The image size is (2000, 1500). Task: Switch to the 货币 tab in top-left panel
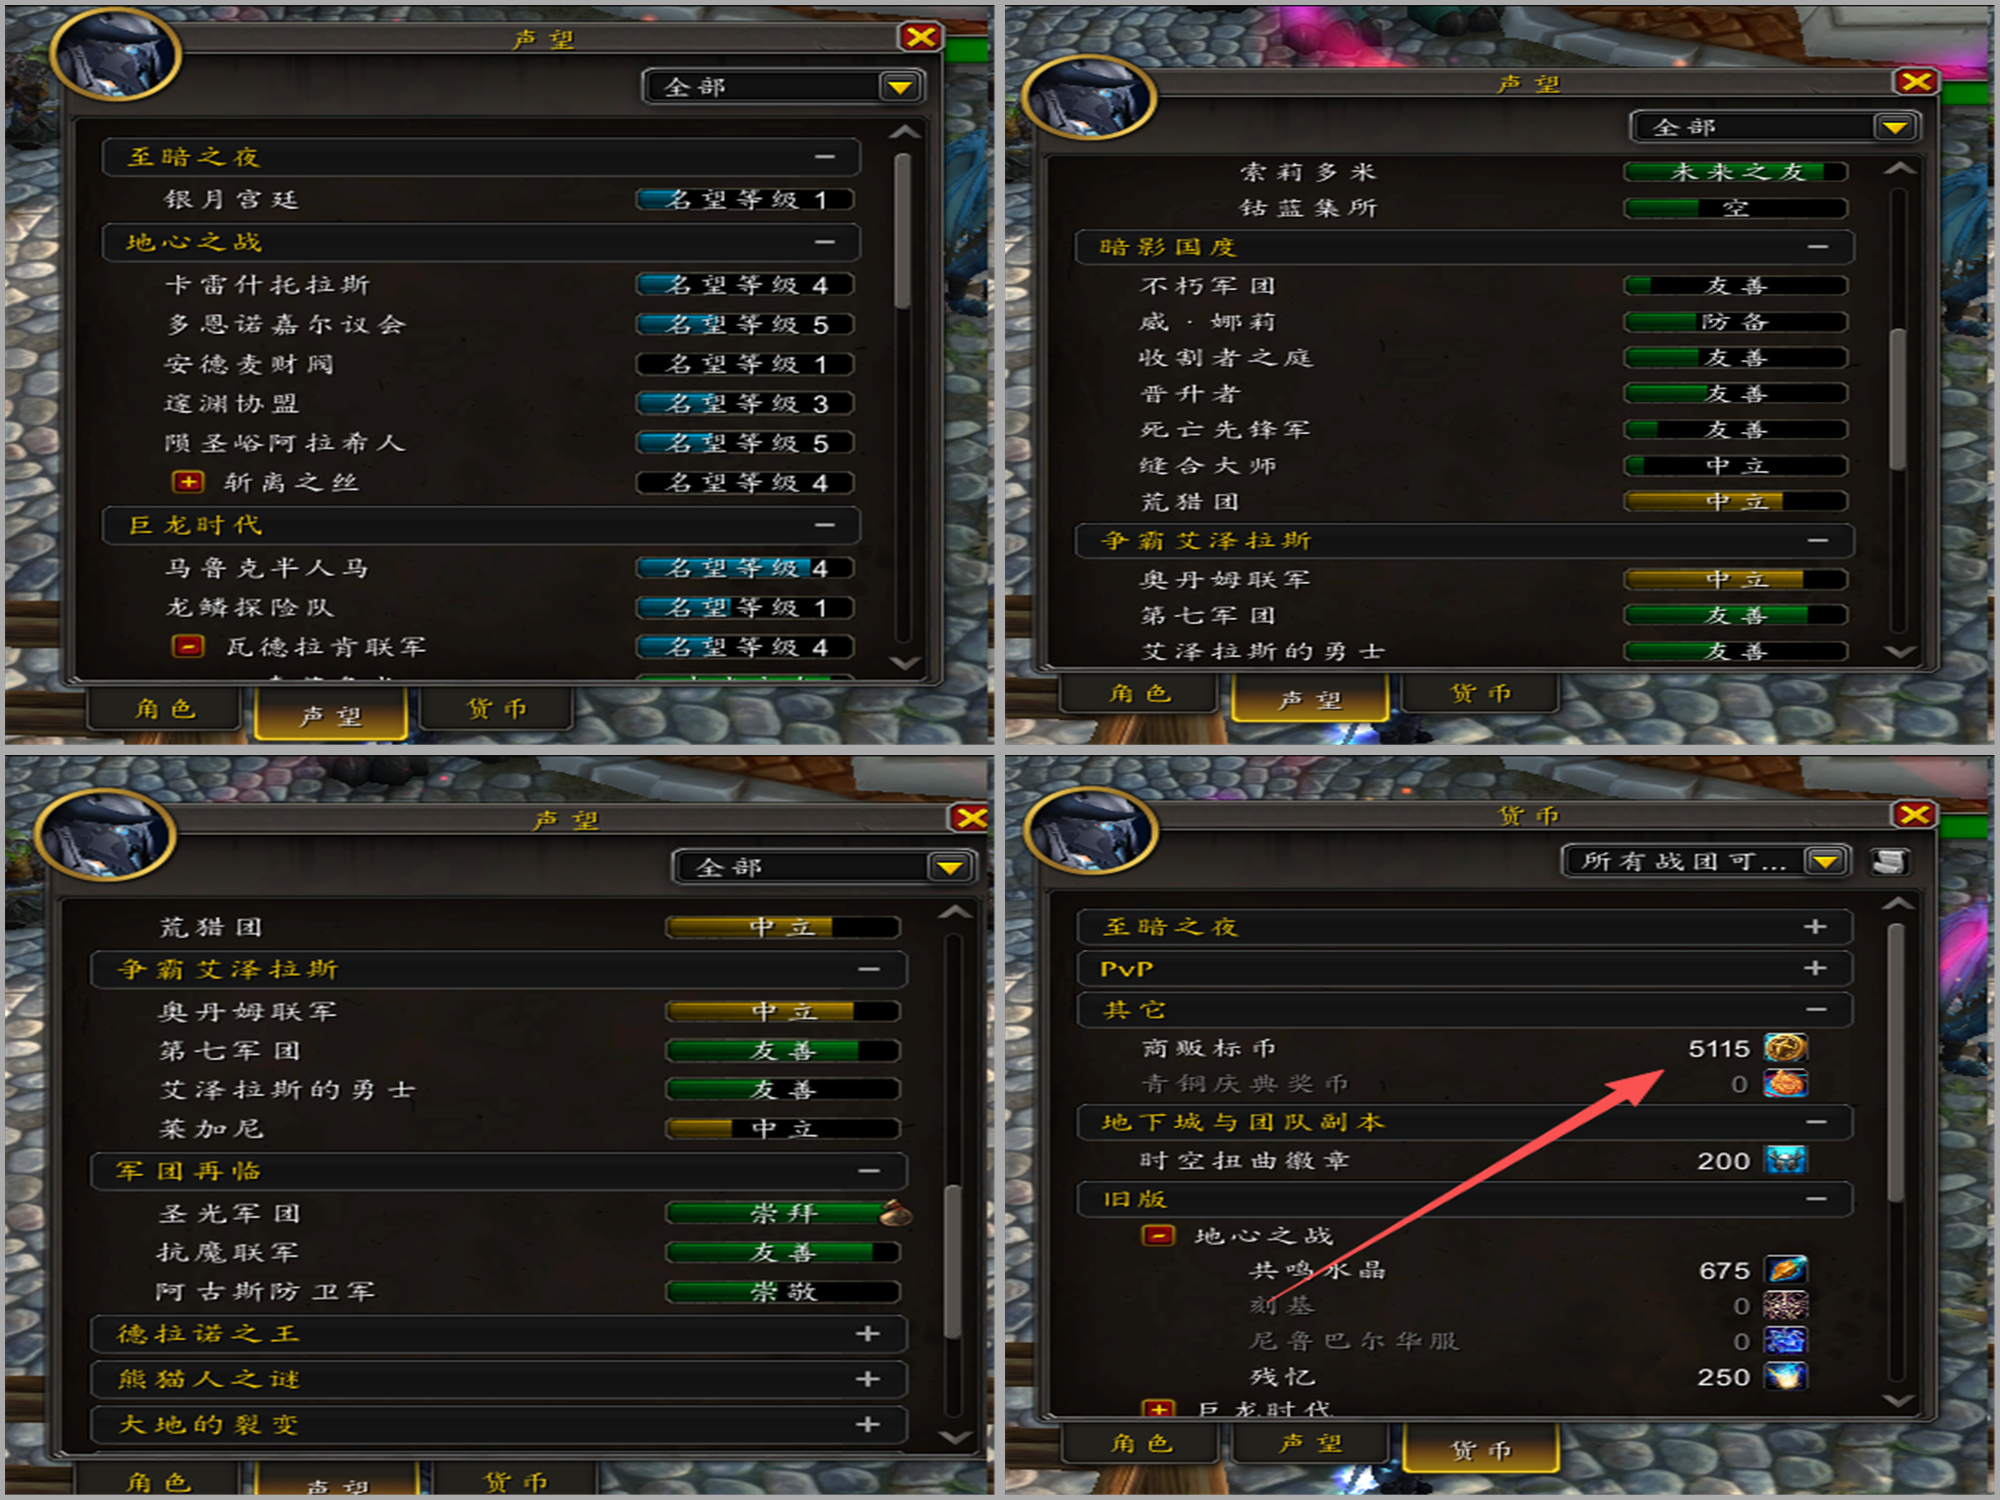(x=497, y=709)
